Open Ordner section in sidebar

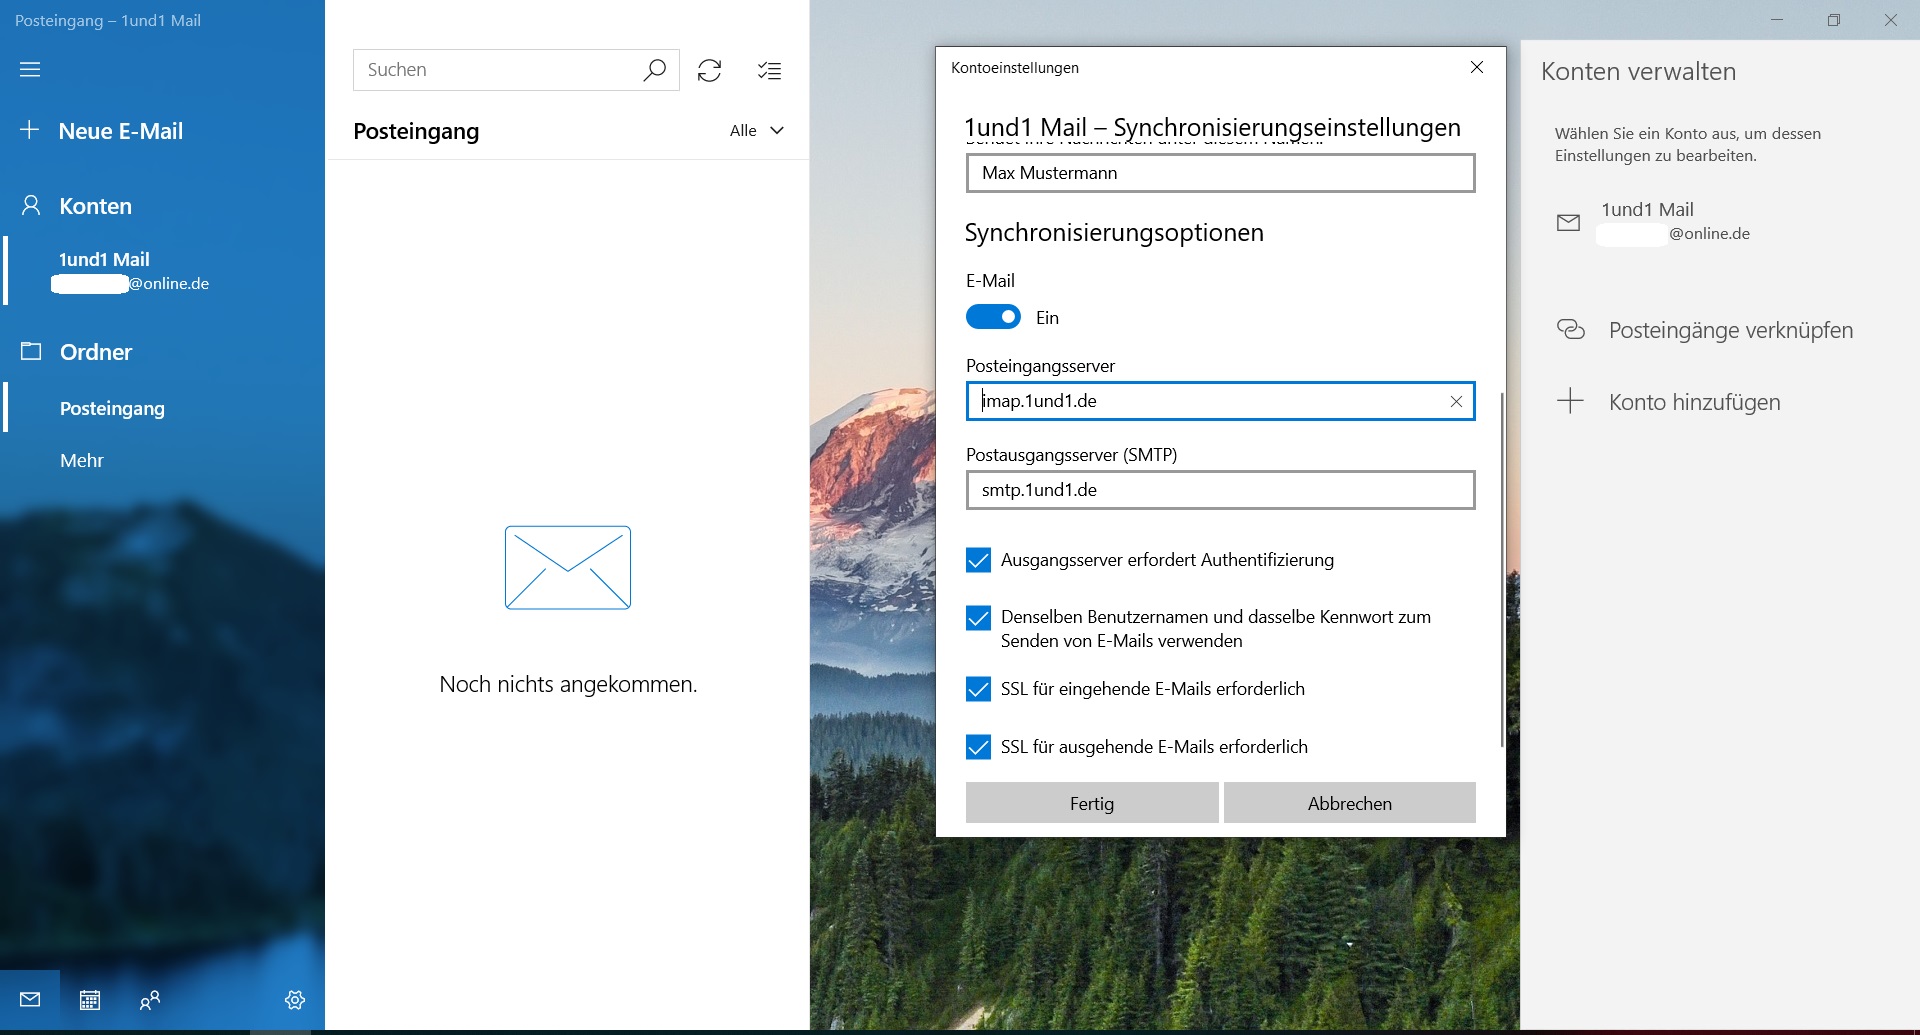[x=95, y=352]
